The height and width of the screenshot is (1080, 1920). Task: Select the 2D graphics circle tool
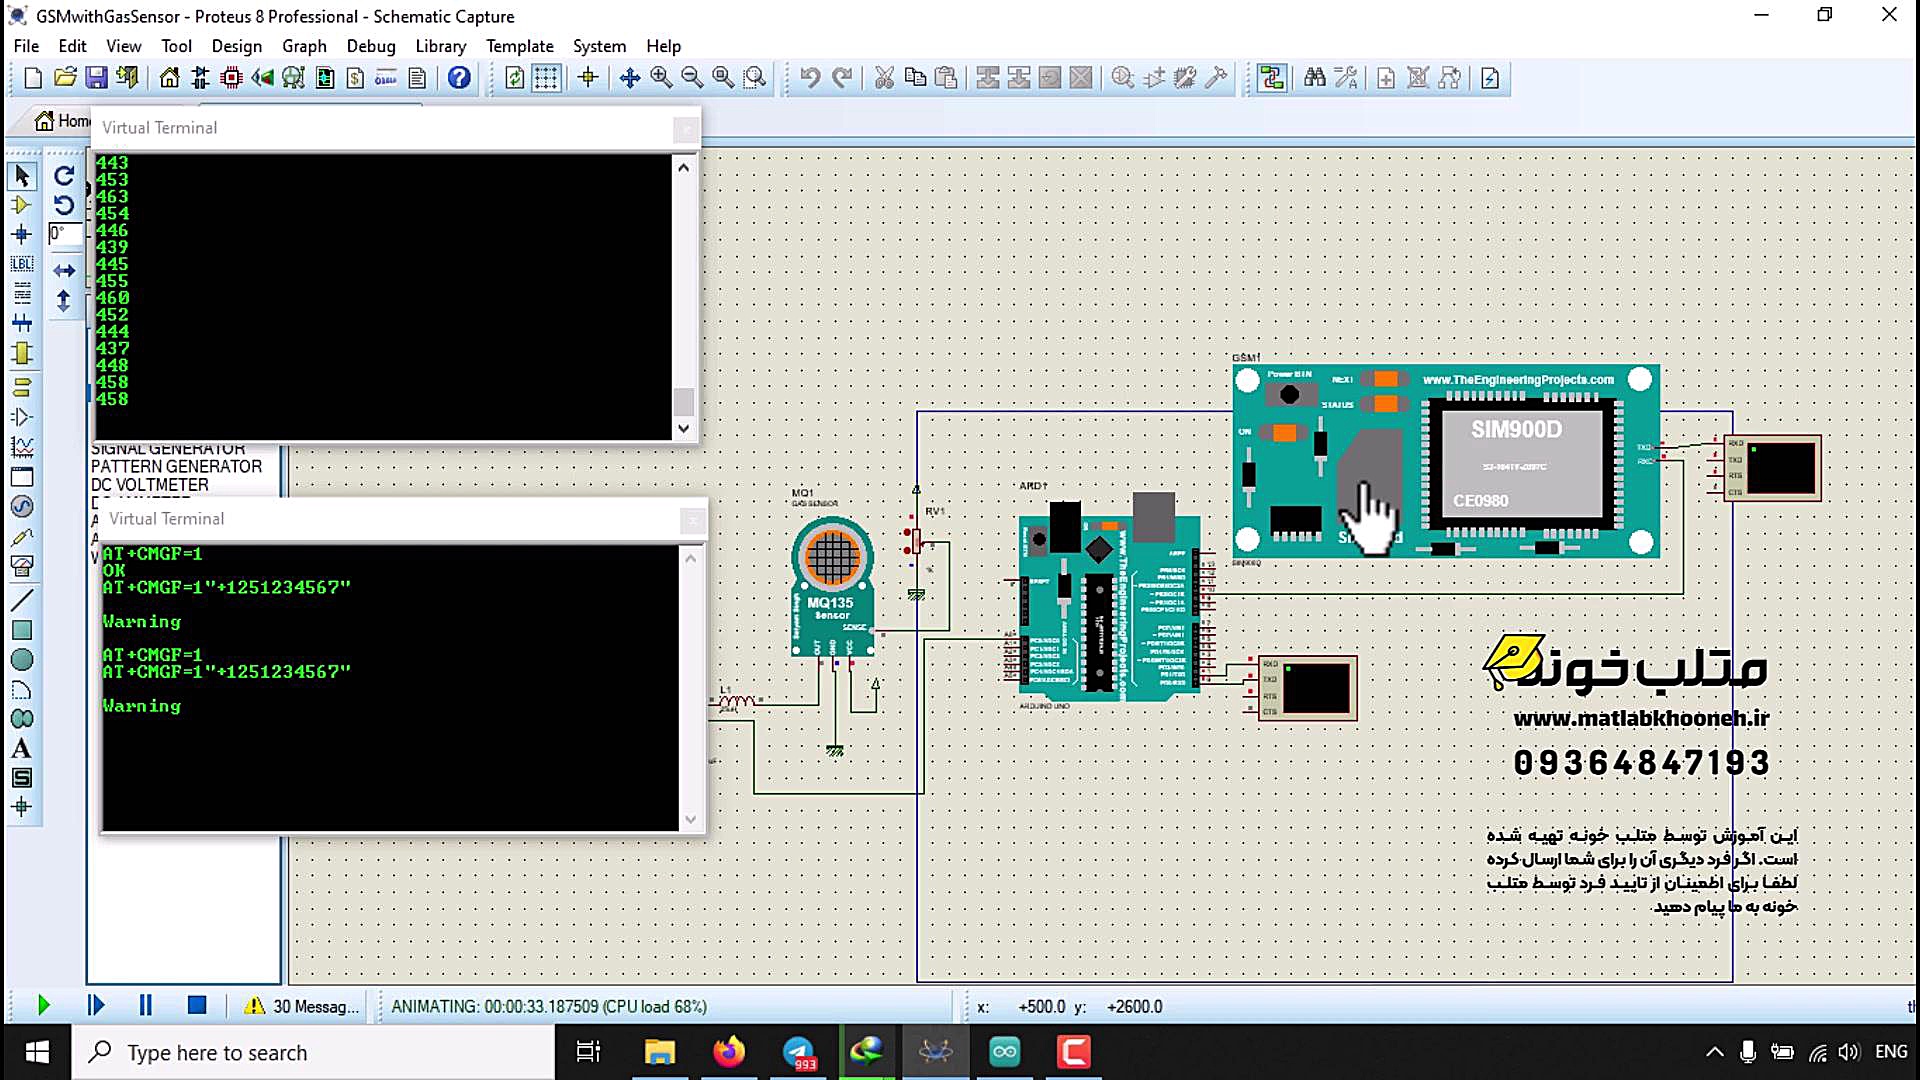(x=22, y=660)
